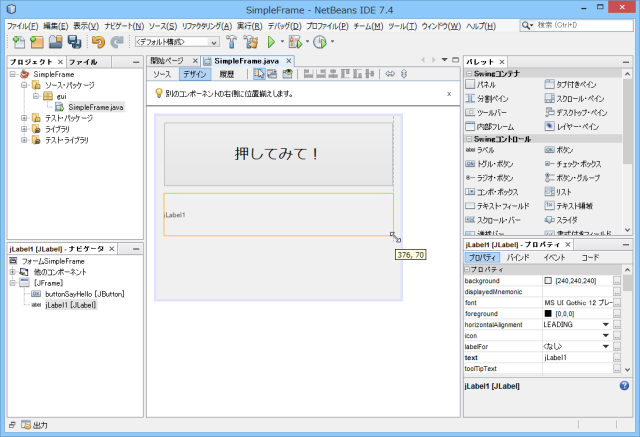Pick the Label component in palette
The height and width of the screenshot is (437, 640).
(x=480, y=150)
